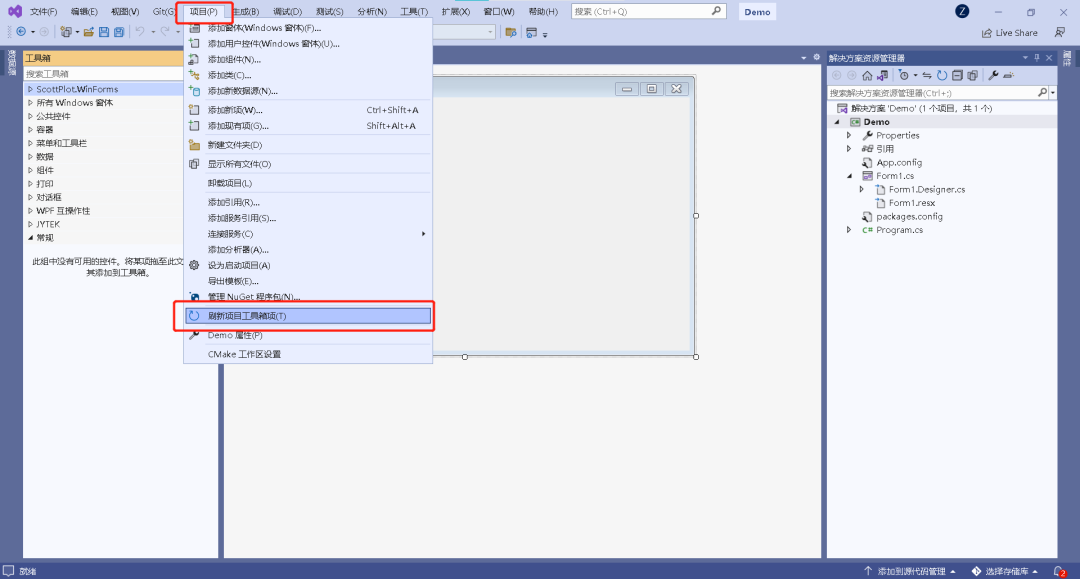This screenshot has height=579, width=1080.
Task: Click the Save All toolbar icon
Action: [119, 32]
